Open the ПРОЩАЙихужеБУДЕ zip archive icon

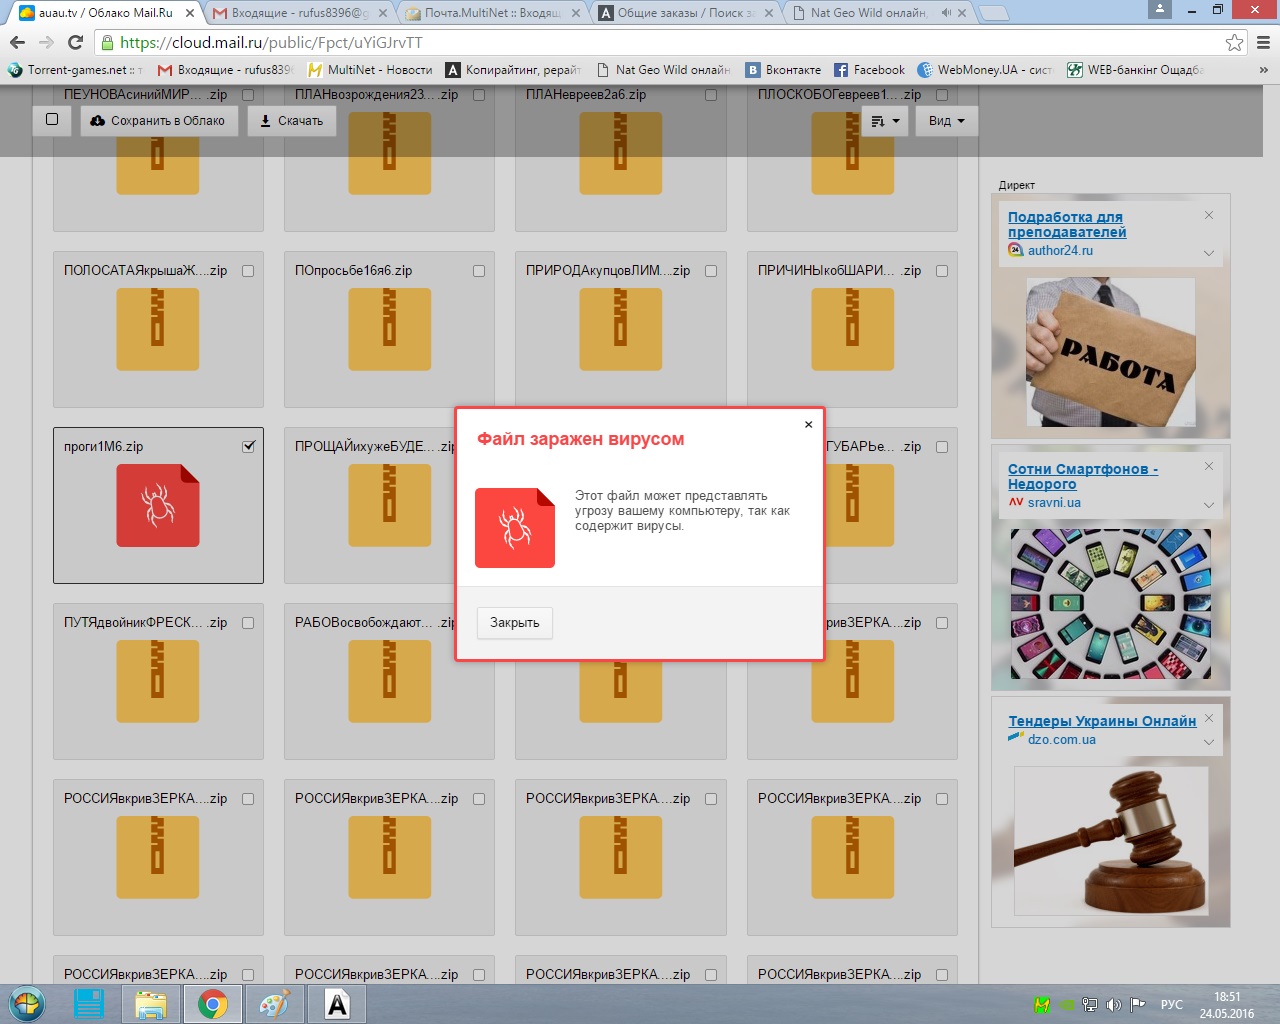pyautogui.click(x=389, y=505)
